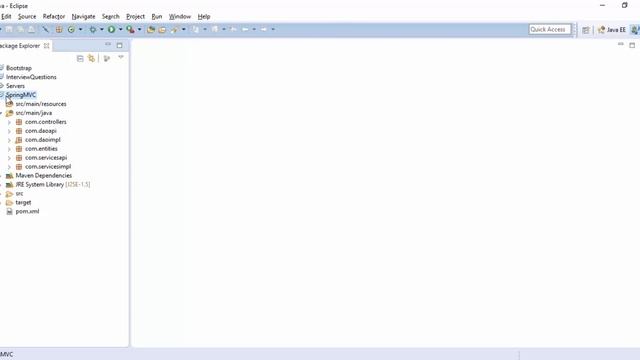Open the External Tools dropdown arrow
640x360 pixels.
tap(140, 29)
